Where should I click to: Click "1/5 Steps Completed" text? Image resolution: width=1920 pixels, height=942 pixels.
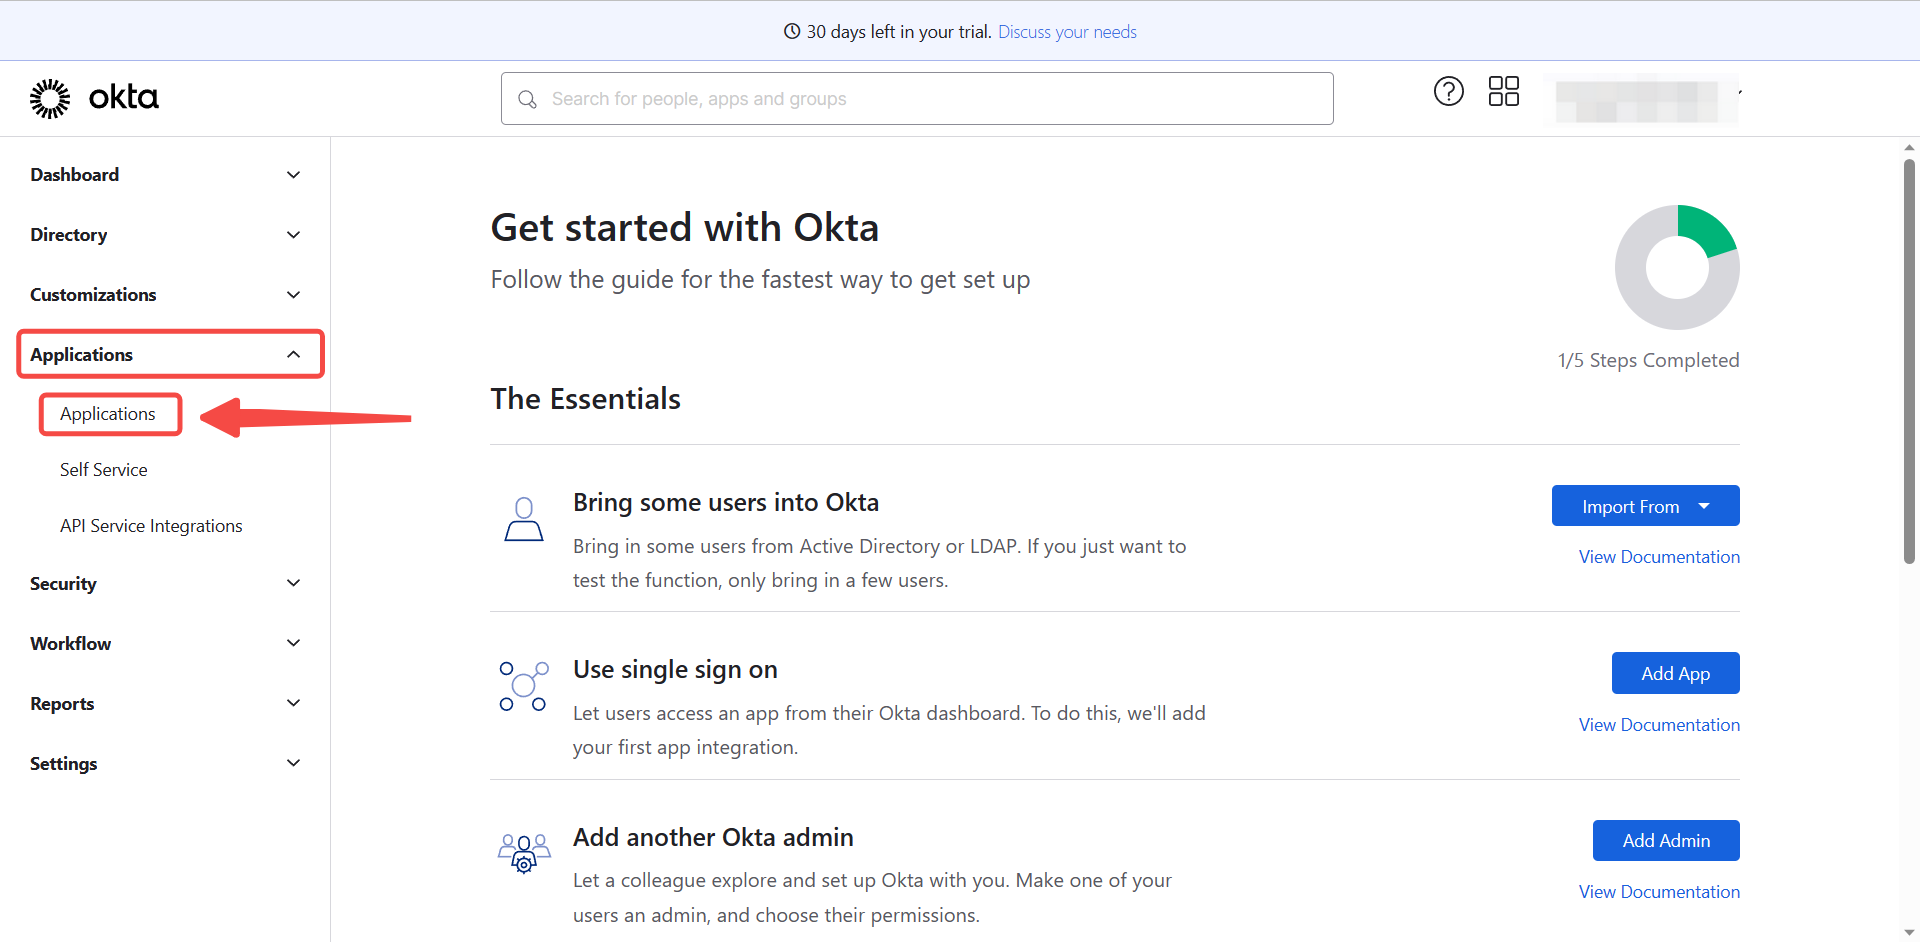click(x=1648, y=360)
